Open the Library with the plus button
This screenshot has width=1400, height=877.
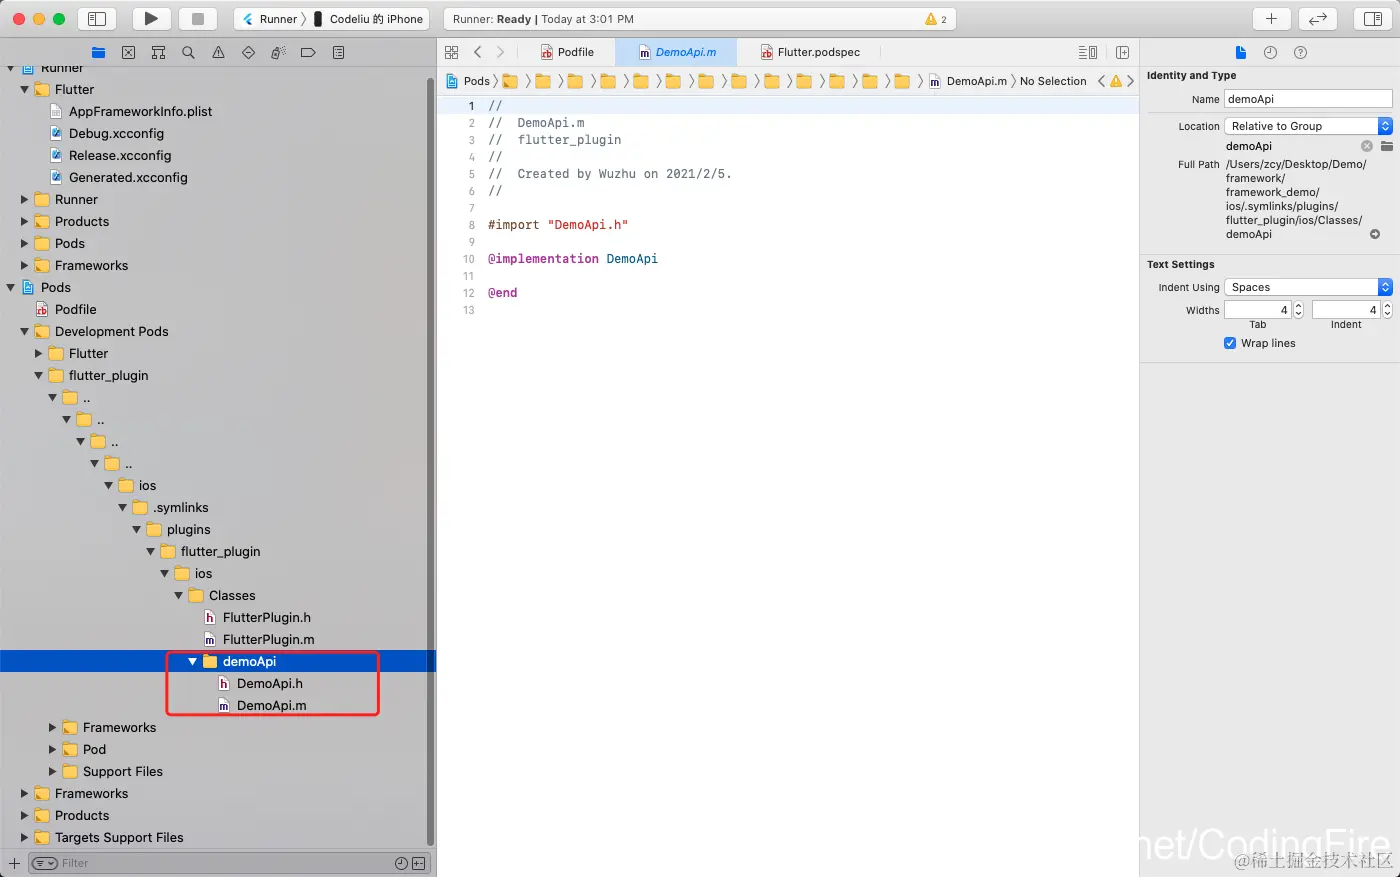(1271, 19)
